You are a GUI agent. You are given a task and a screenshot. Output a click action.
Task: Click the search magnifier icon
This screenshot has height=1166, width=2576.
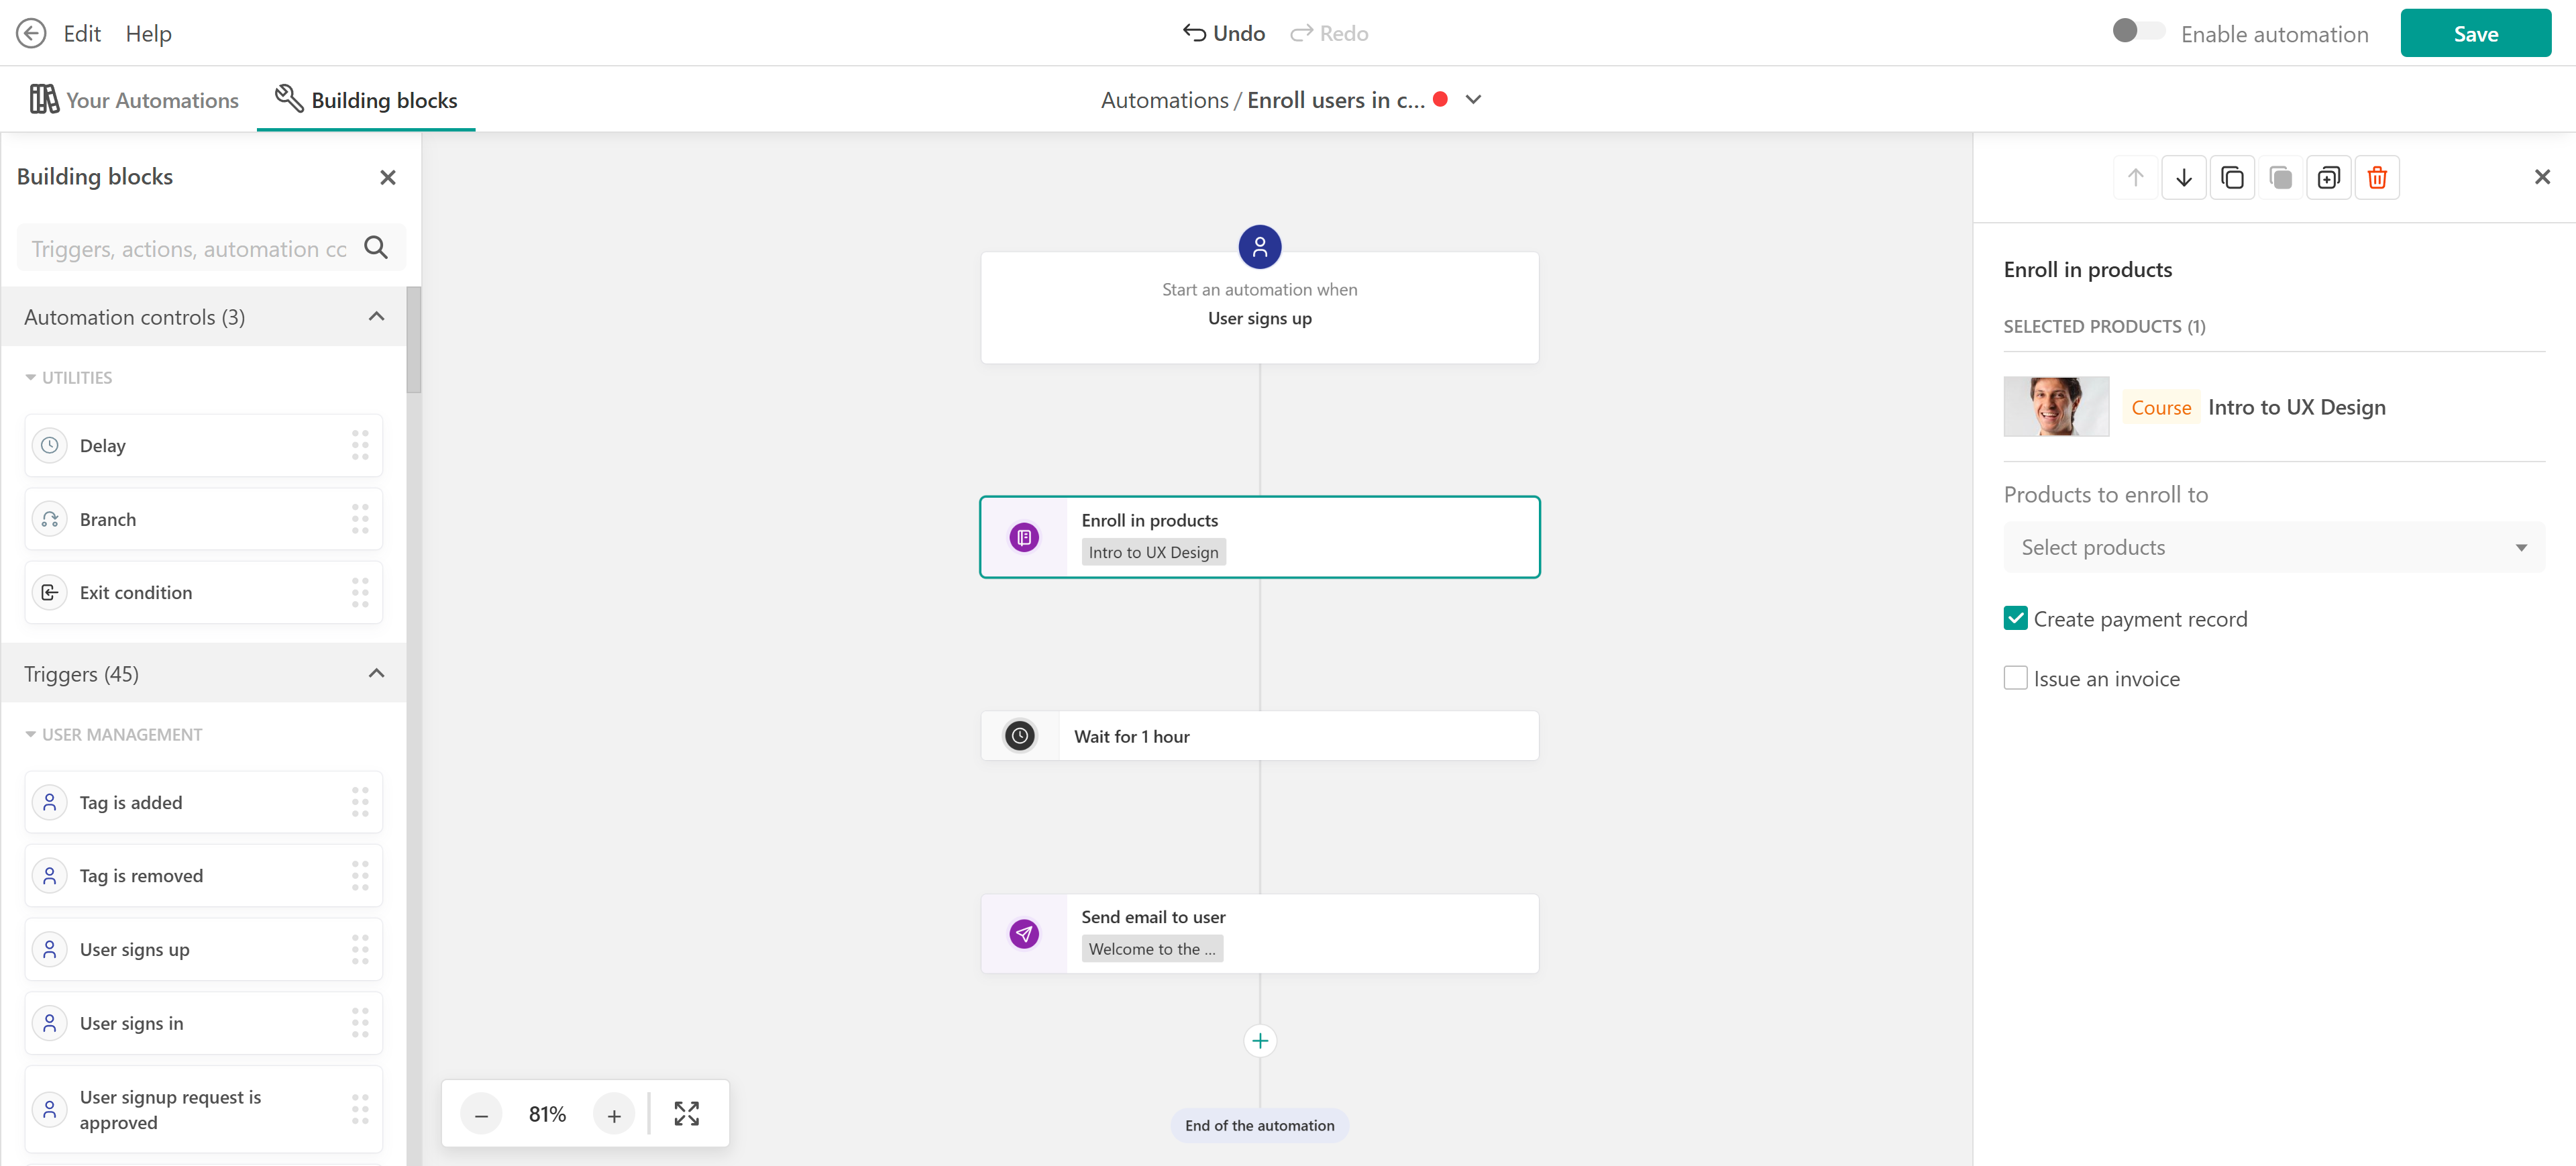[376, 248]
